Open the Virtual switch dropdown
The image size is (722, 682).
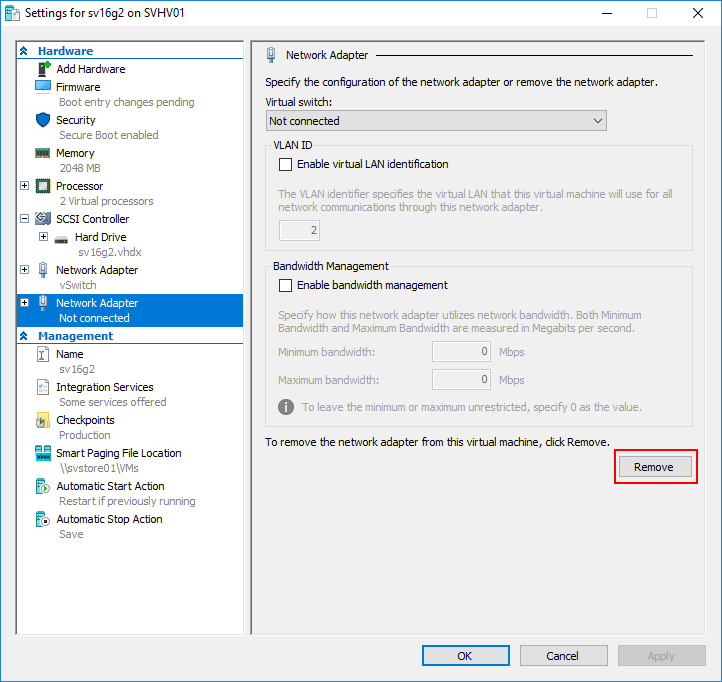[x=436, y=121]
